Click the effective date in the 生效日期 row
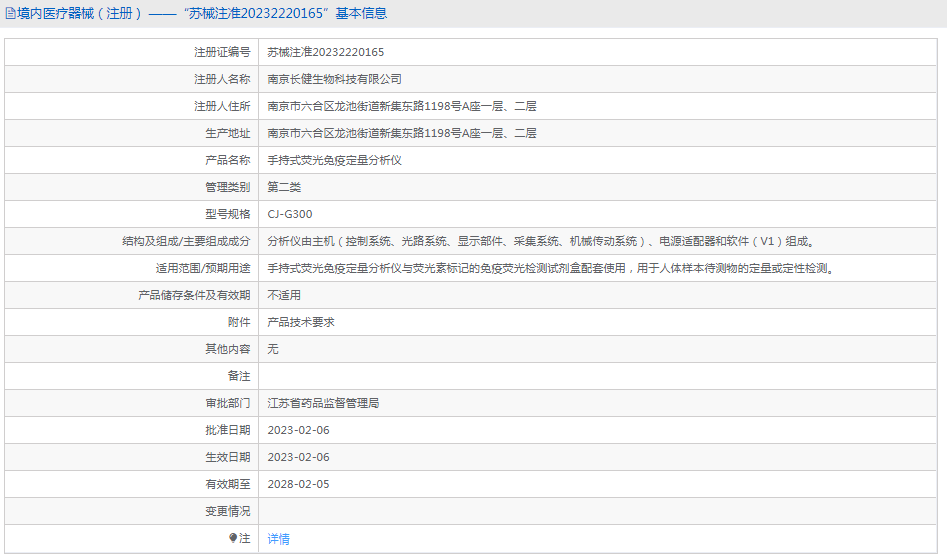 coord(298,457)
